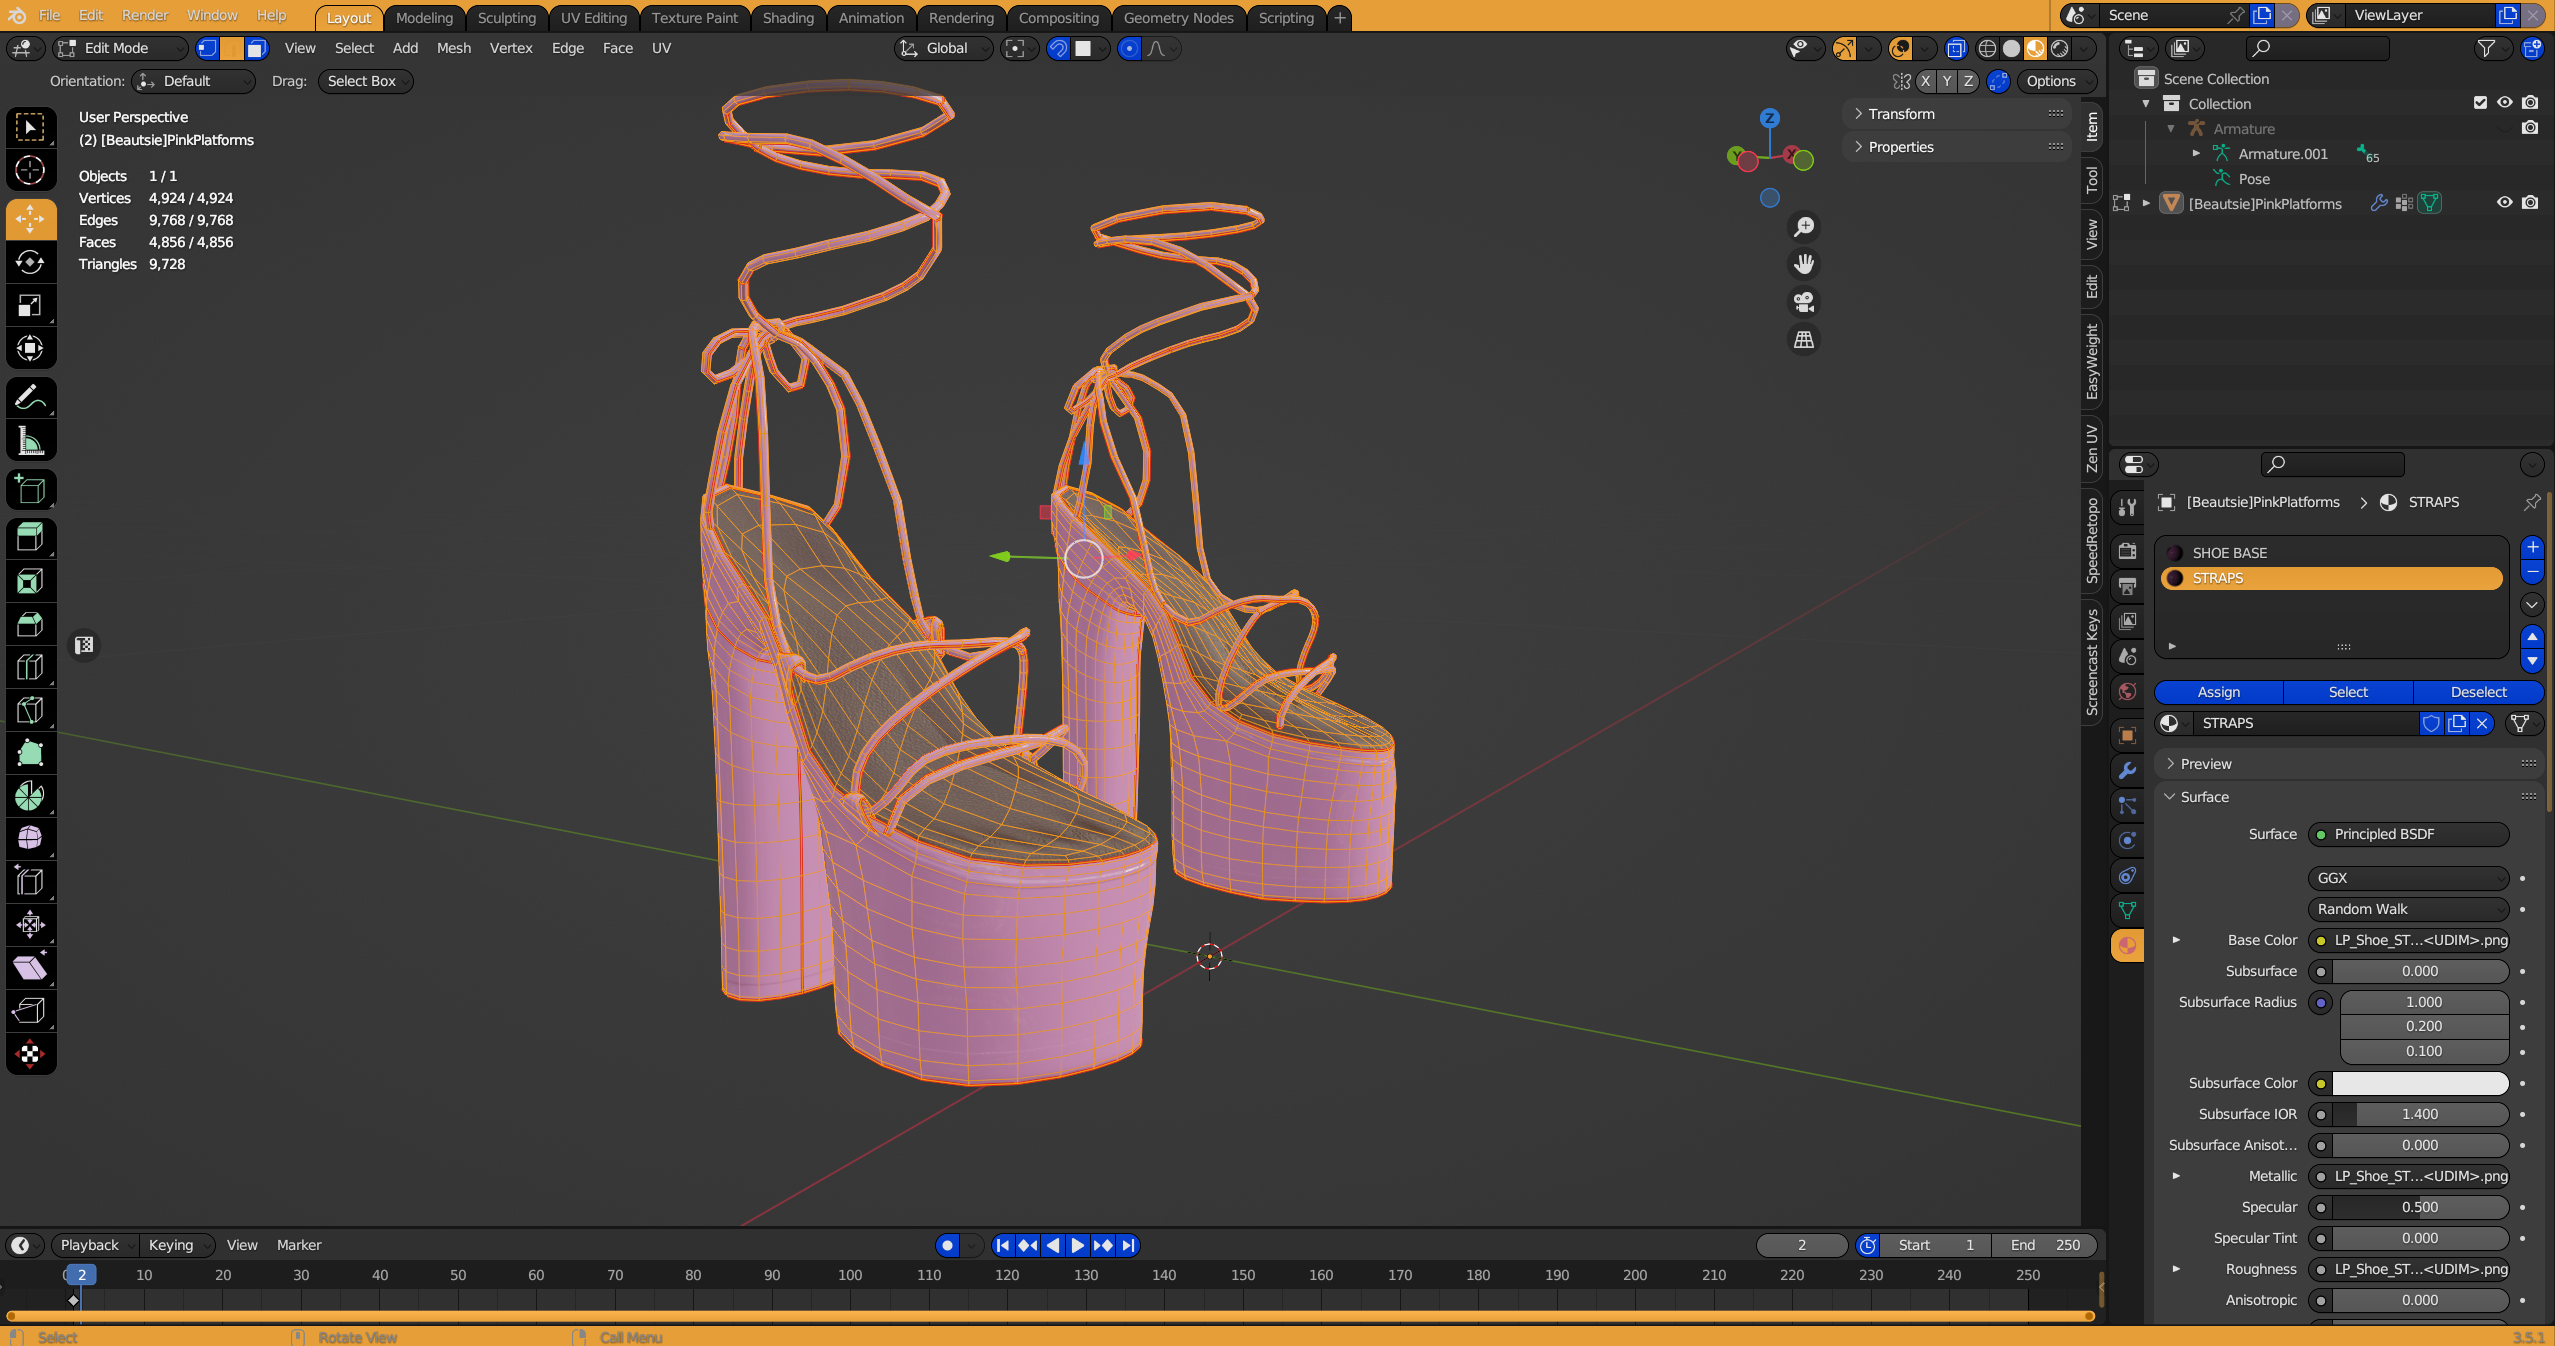
Task: Hide [Beautsie]PinkPlatforms with eye icon
Action: click(x=2505, y=203)
